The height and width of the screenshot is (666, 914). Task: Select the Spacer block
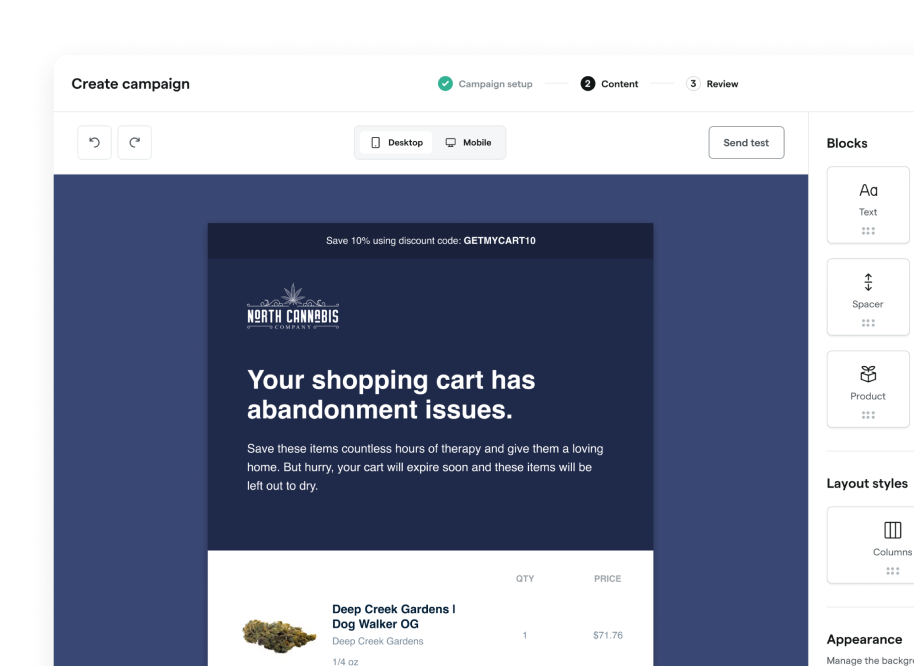point(868,297)
